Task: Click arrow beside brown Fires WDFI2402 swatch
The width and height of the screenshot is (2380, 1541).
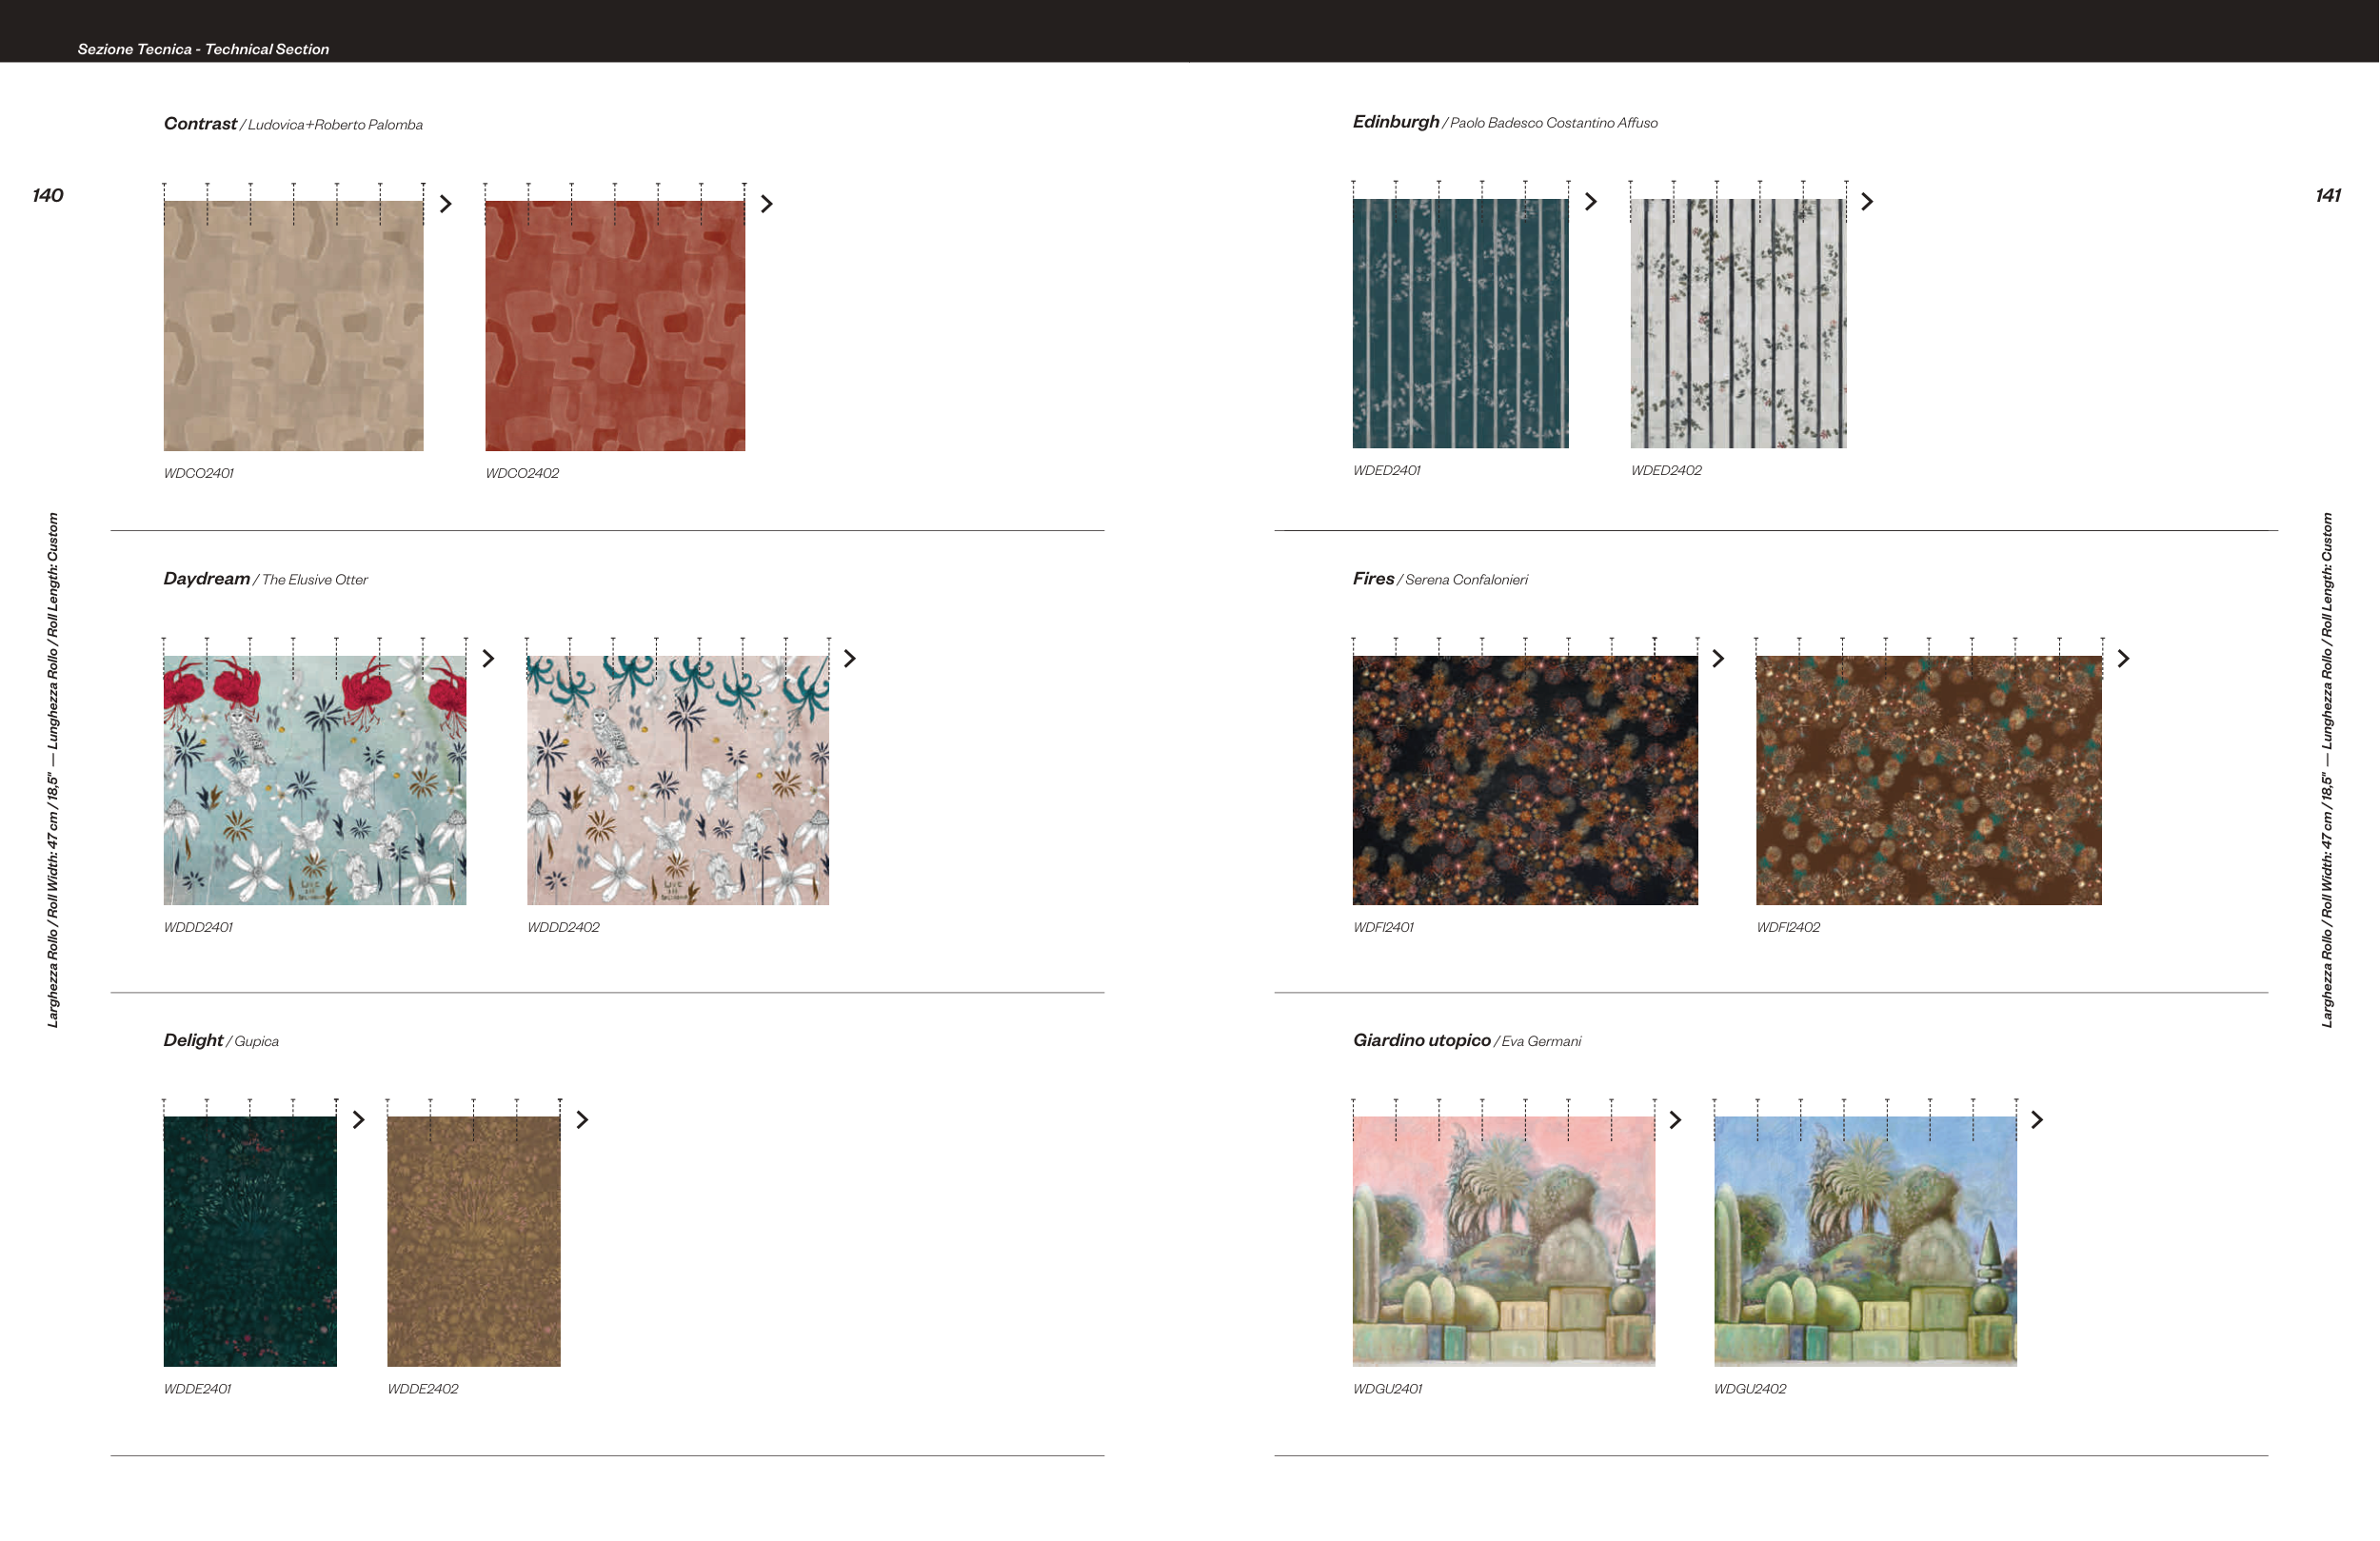Action: click(x=2123, y=659)
